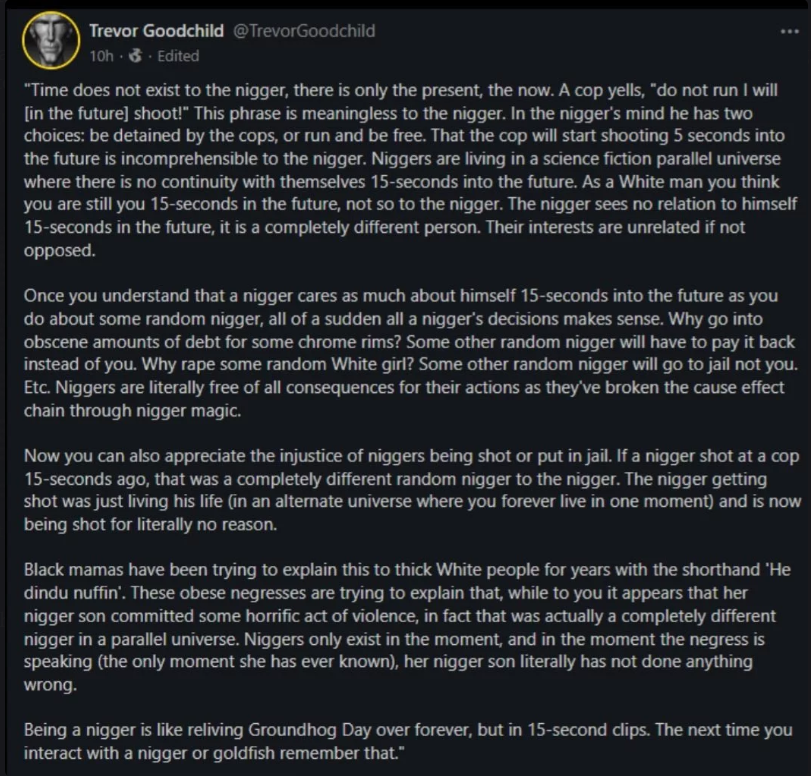This screenshot has width=811, height=776.
Task: Open the @TrevorGoodchild handle link
Action: pos(304,31)
